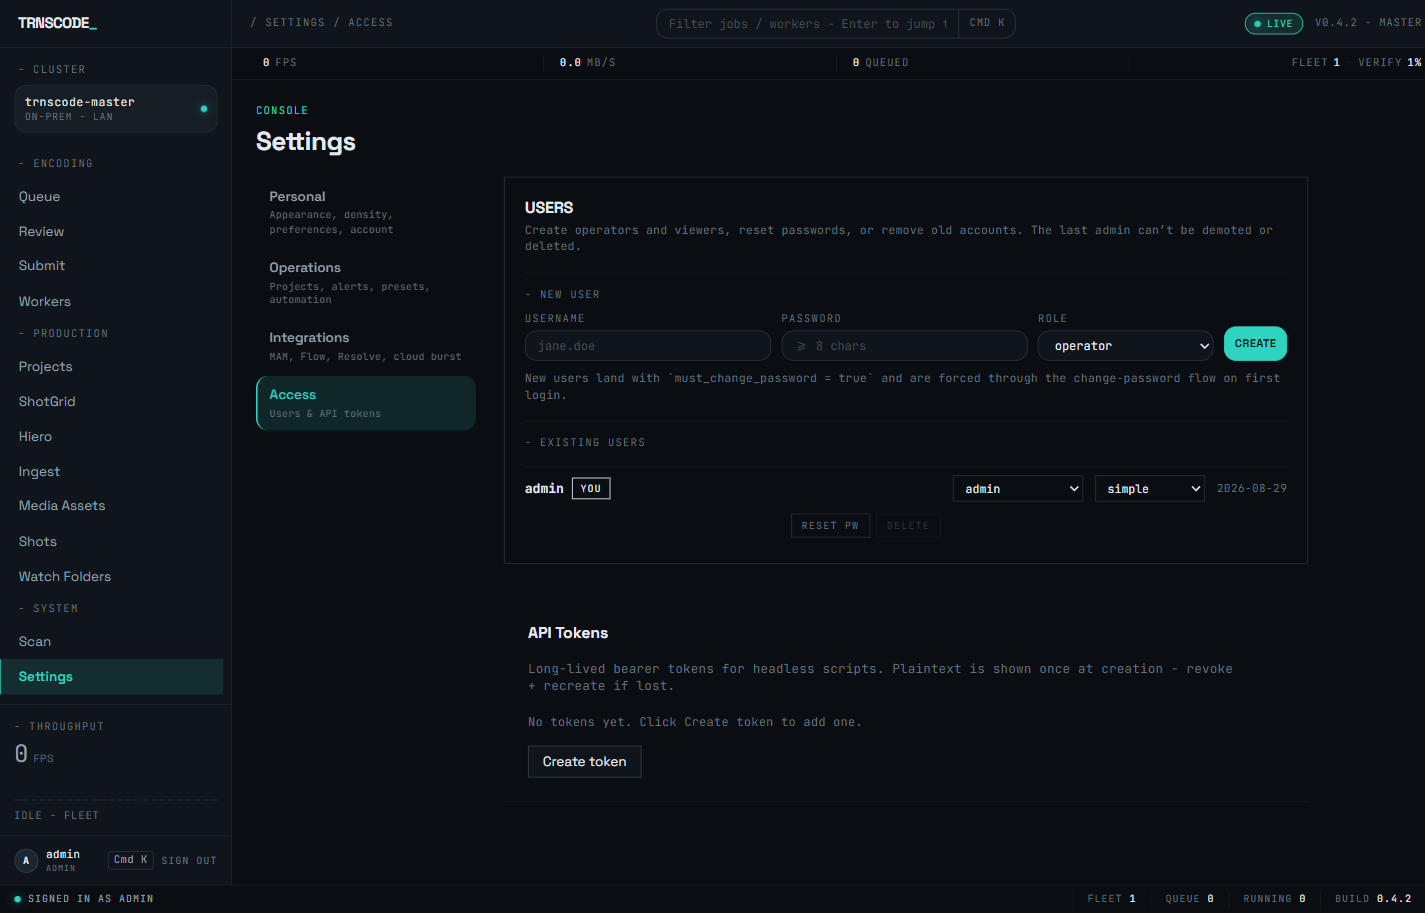The height and width of the screenshot is (913, 1425).
Task: Open the ShotGrid section
Action: (47, 401)
